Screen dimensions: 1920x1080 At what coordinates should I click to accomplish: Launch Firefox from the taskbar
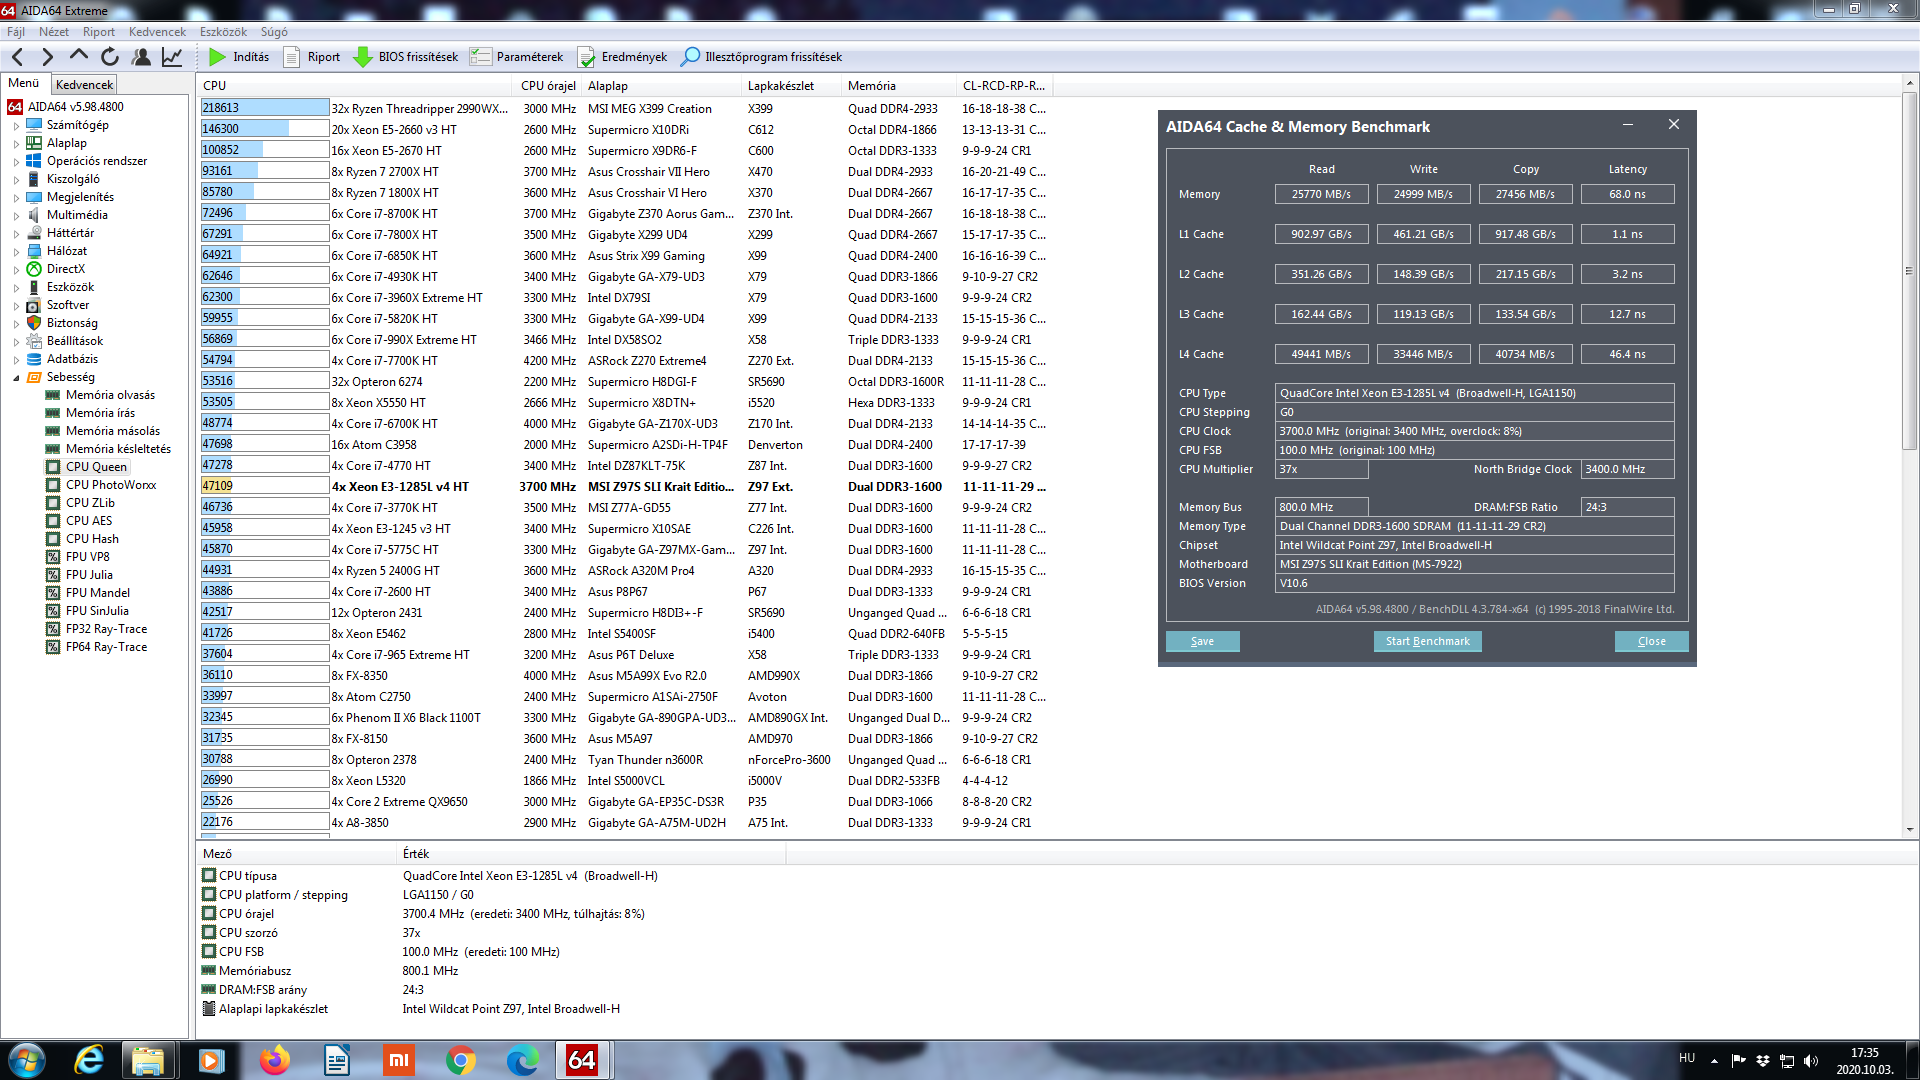click(x=274, y=1060)
